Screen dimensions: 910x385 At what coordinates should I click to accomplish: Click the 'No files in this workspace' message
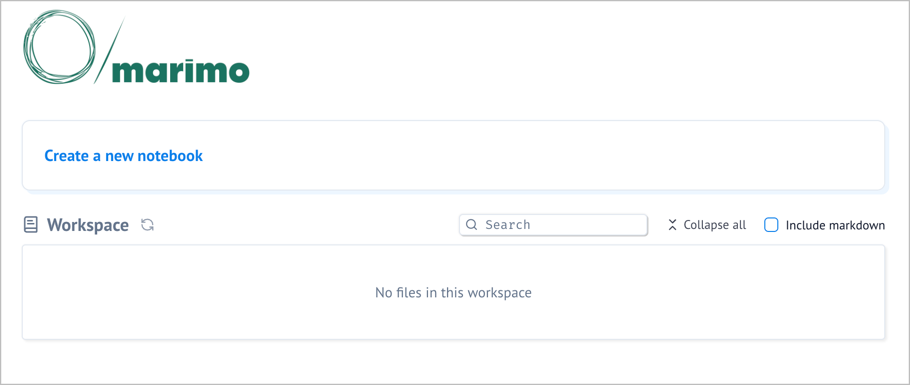453,292
